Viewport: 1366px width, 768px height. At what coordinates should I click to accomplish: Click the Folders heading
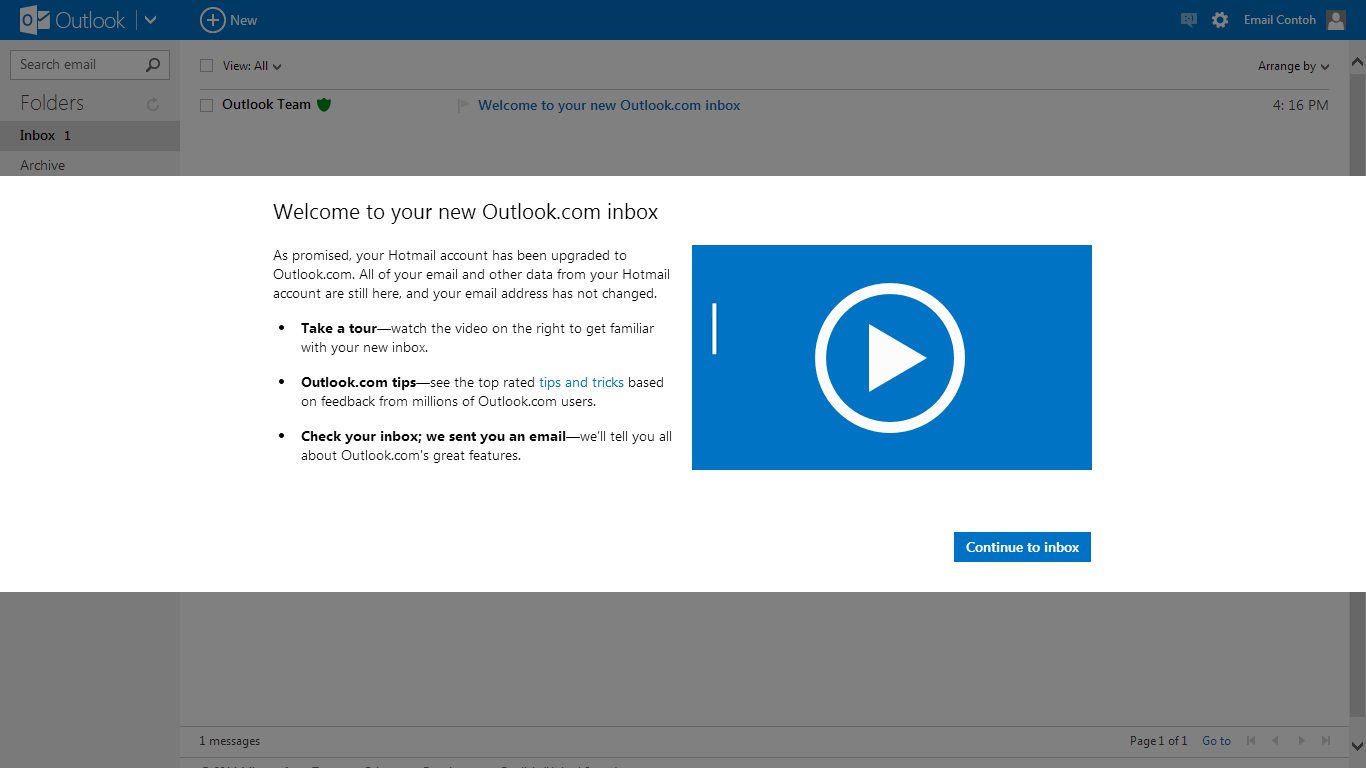coord(52,103)
